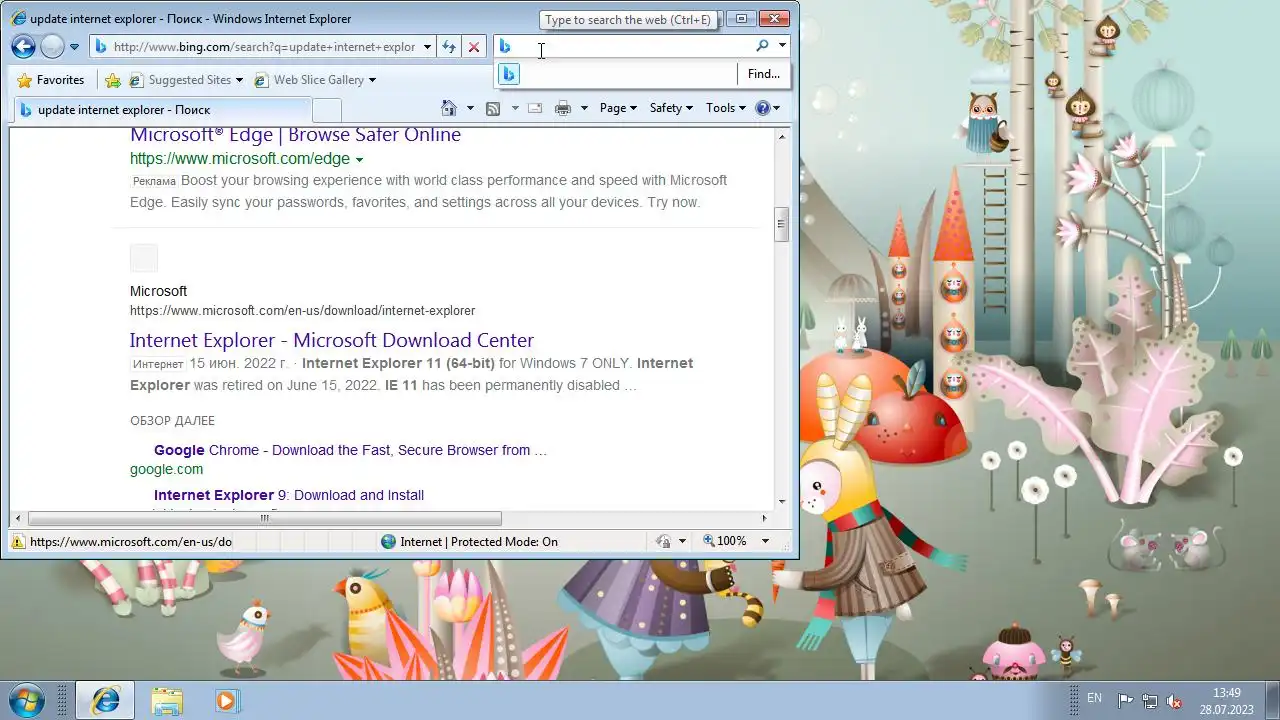Screen dimensions: 1280x720
Task: Click 'Internet | Protected Mode: On' status
Action: click(469, 542)
